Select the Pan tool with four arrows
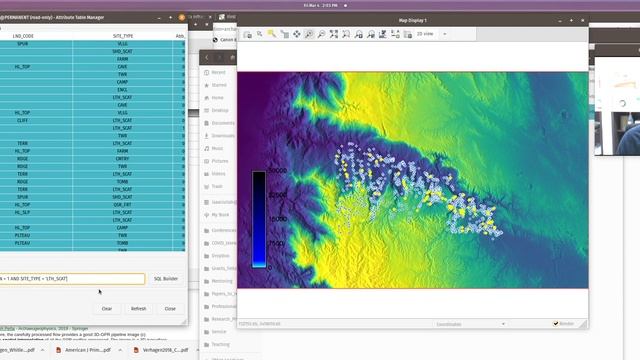The image size is (640, 360). [297, 34]
